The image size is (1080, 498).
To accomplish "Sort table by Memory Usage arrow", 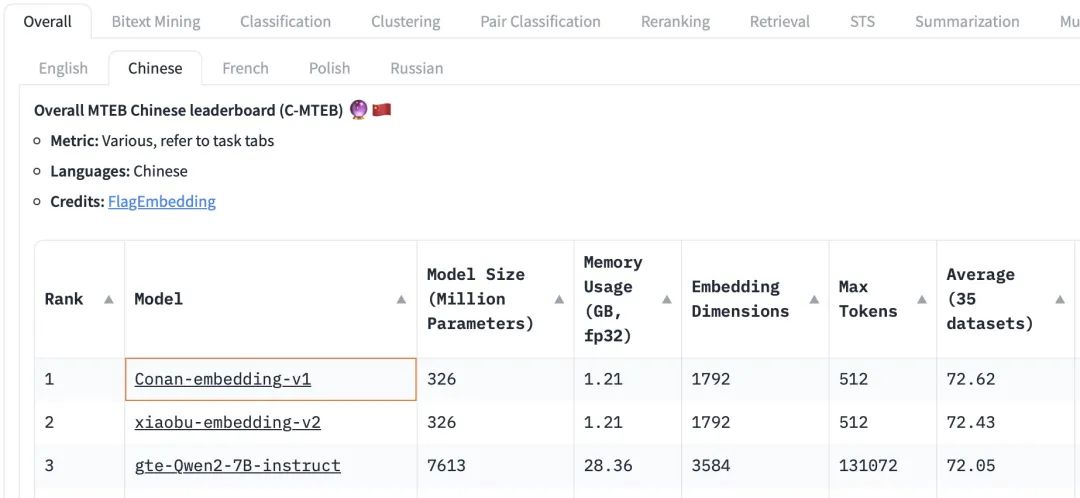I will [x=667, y=299].
